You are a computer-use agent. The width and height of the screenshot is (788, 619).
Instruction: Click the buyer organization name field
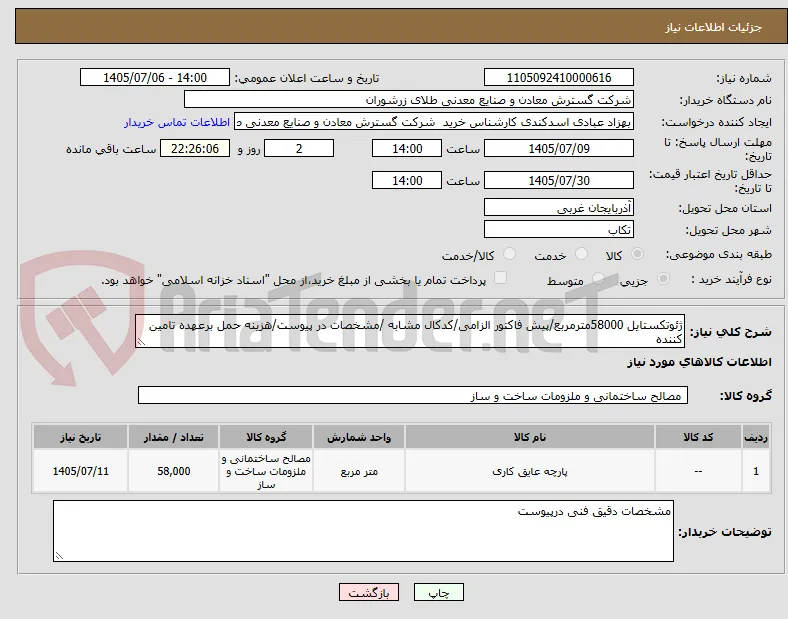click(x=409, y=99)
